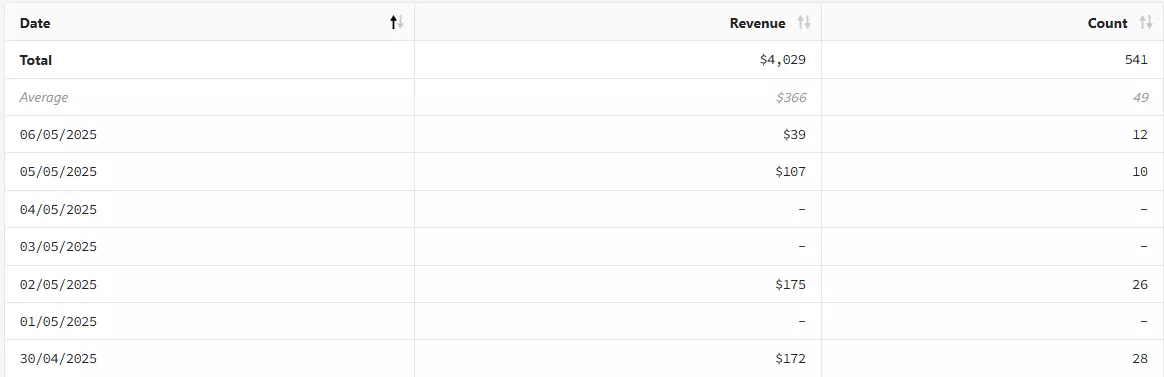Click the Count column header label
Screen dimensions: 1164x377
pyautogui.click(x=1108, y=23)
